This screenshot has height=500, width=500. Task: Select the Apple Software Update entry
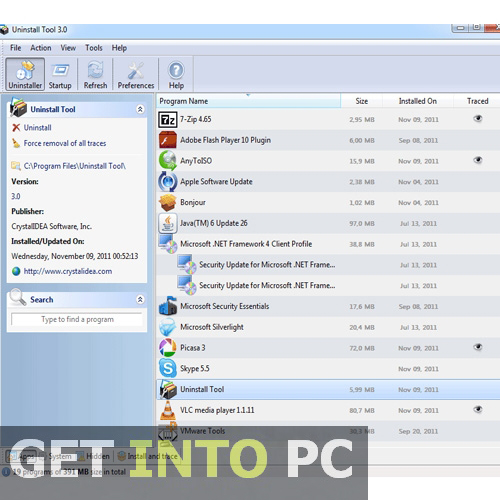point(216,182)
